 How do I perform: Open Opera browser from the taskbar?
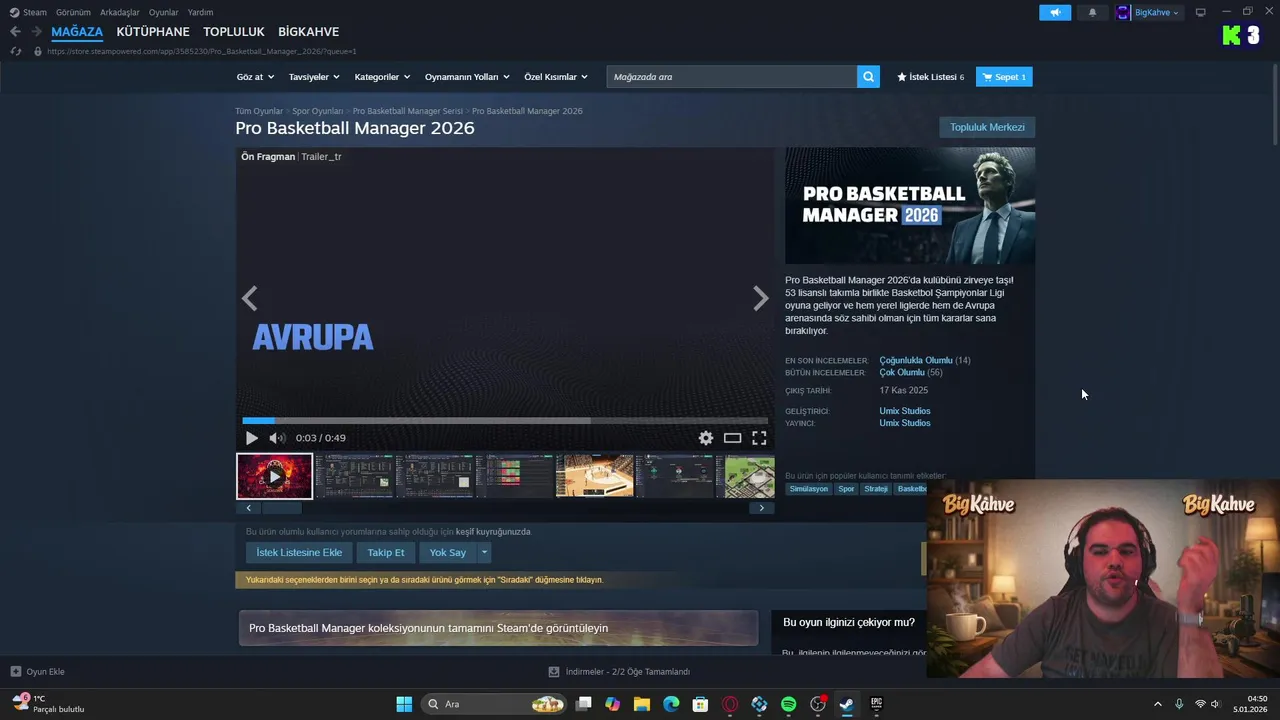point(730,704)
